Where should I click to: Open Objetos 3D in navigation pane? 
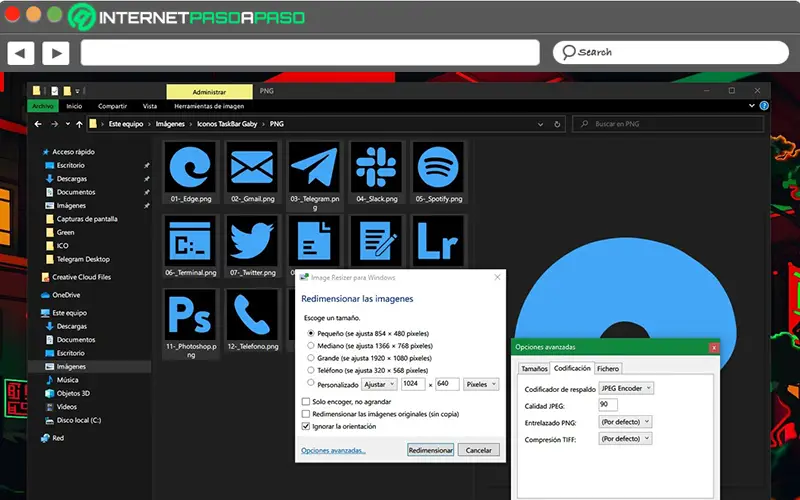point(67,393)
